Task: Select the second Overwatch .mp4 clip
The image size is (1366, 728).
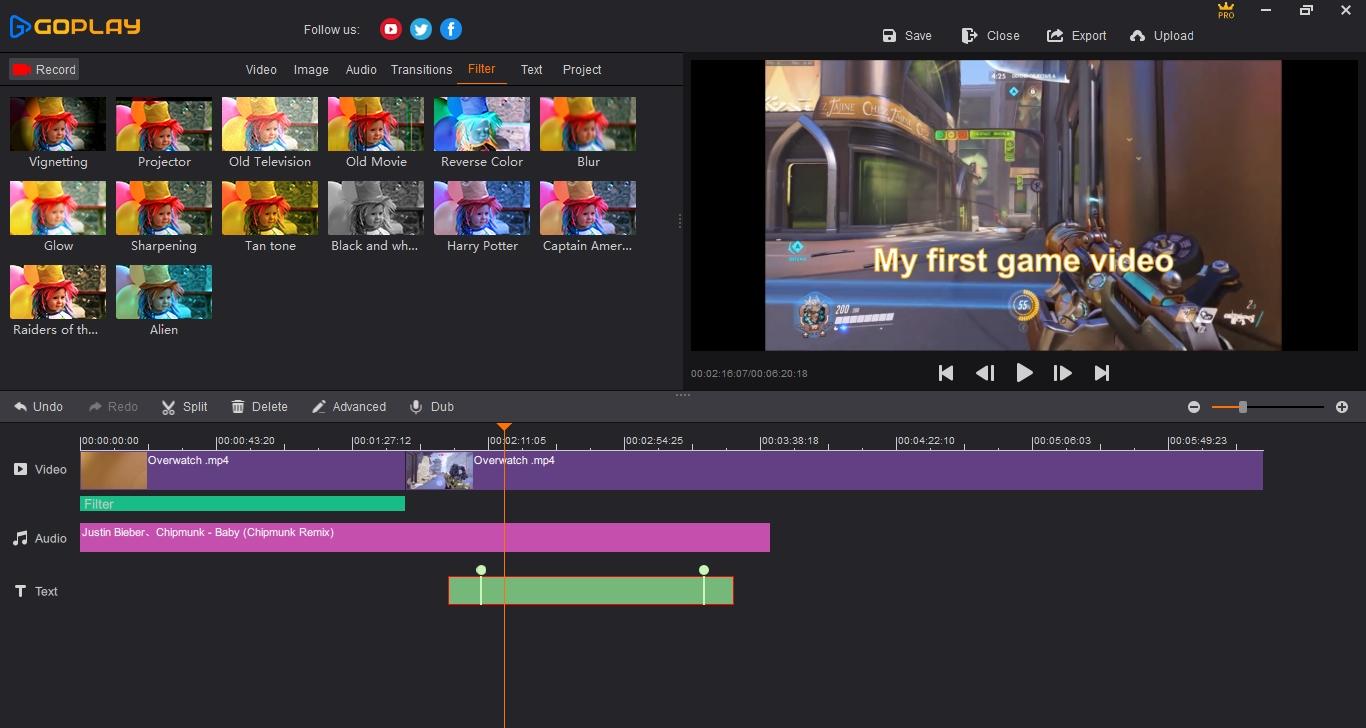Action: (x=834, y=471)
